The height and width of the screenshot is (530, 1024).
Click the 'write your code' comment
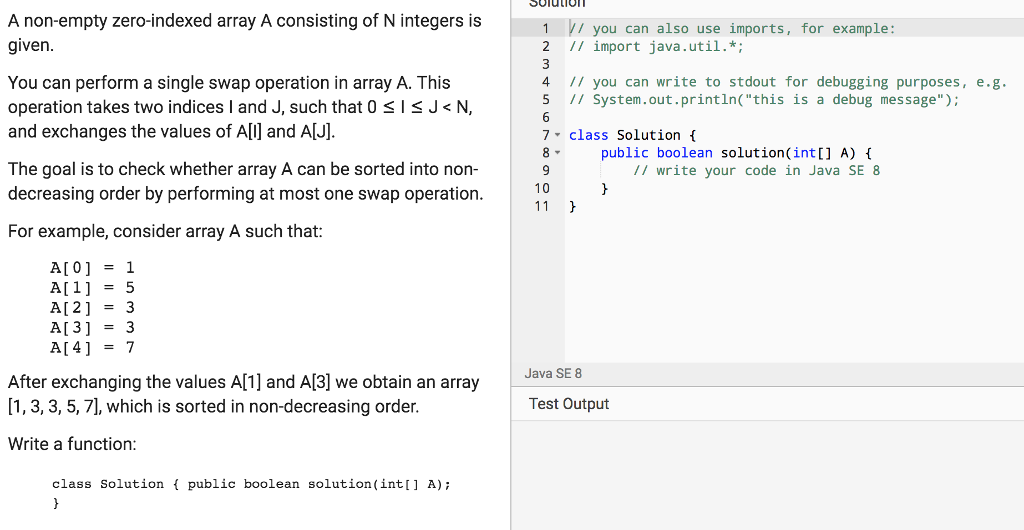756,170
